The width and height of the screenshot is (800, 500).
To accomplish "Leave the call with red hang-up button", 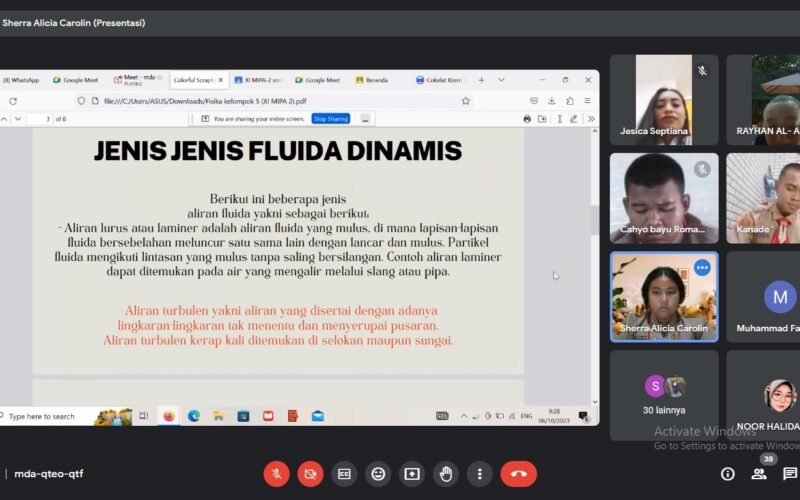I will click(x=518, y=474).
